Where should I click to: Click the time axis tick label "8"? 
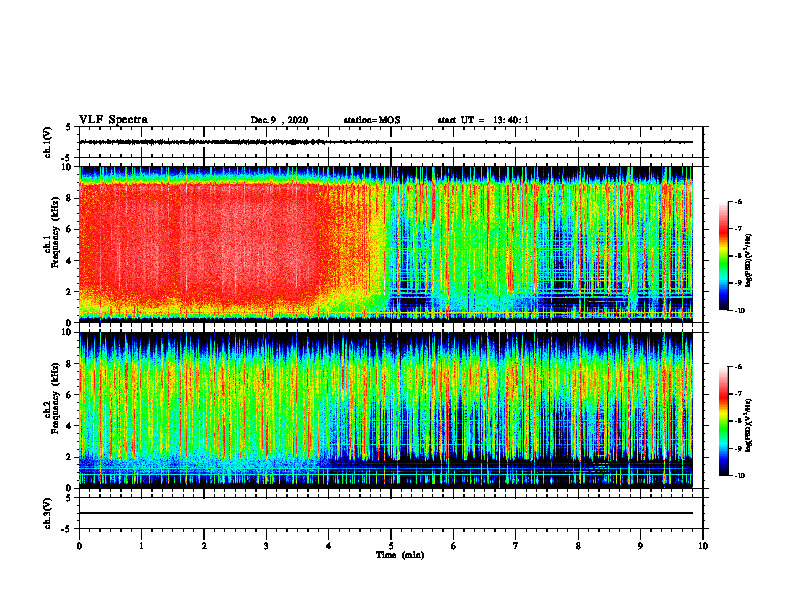click(x=578, y=546)
